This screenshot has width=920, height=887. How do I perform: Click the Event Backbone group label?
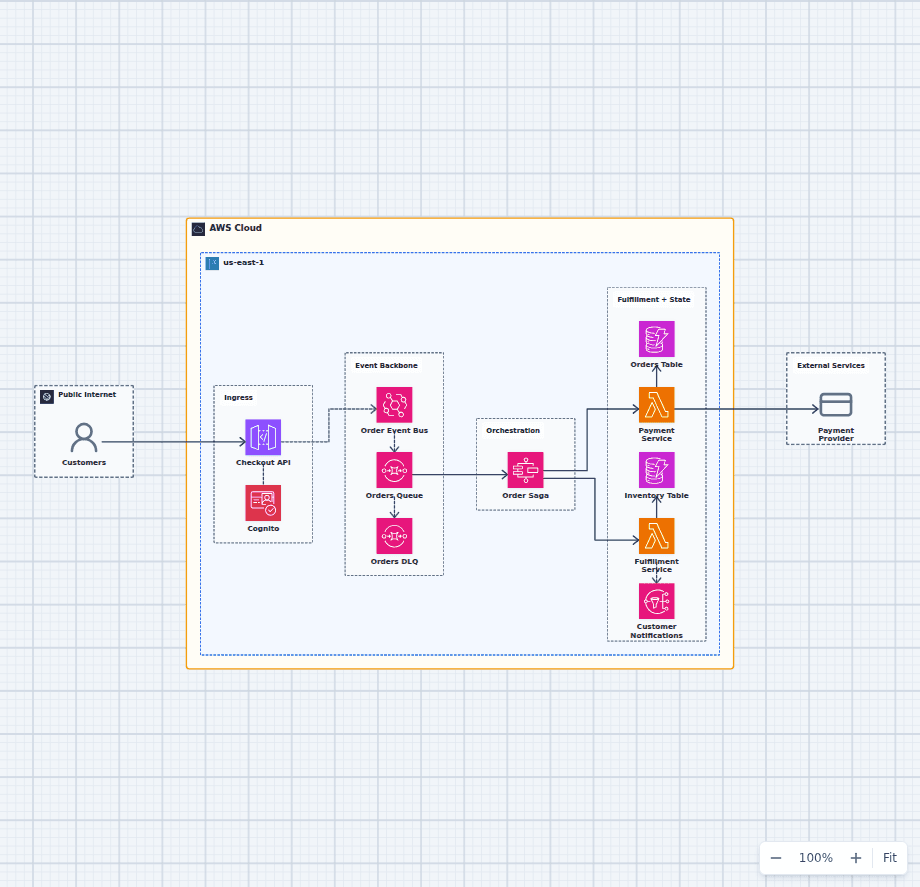(x=386, y=365)
